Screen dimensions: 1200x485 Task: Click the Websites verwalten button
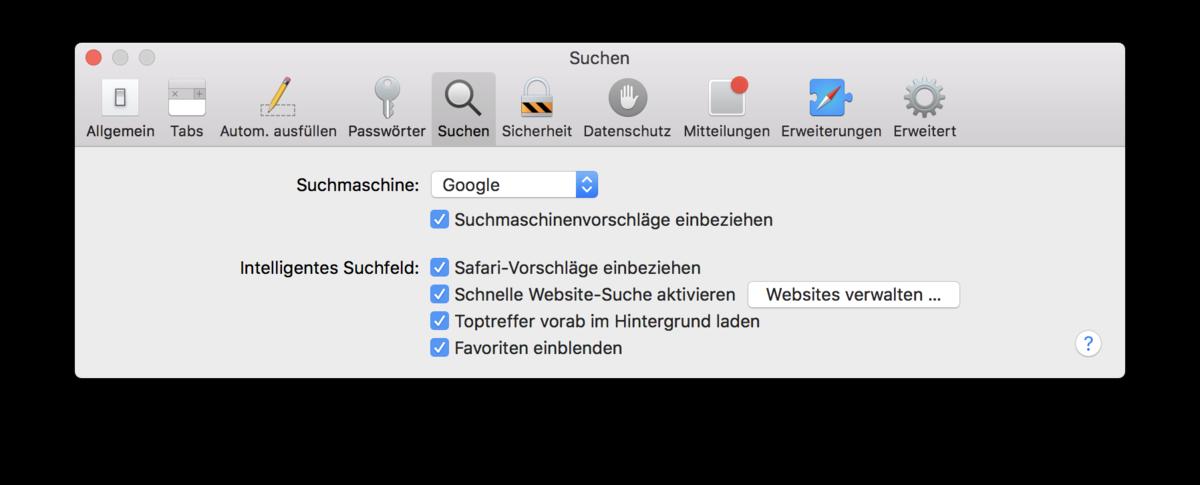point(853,295)
